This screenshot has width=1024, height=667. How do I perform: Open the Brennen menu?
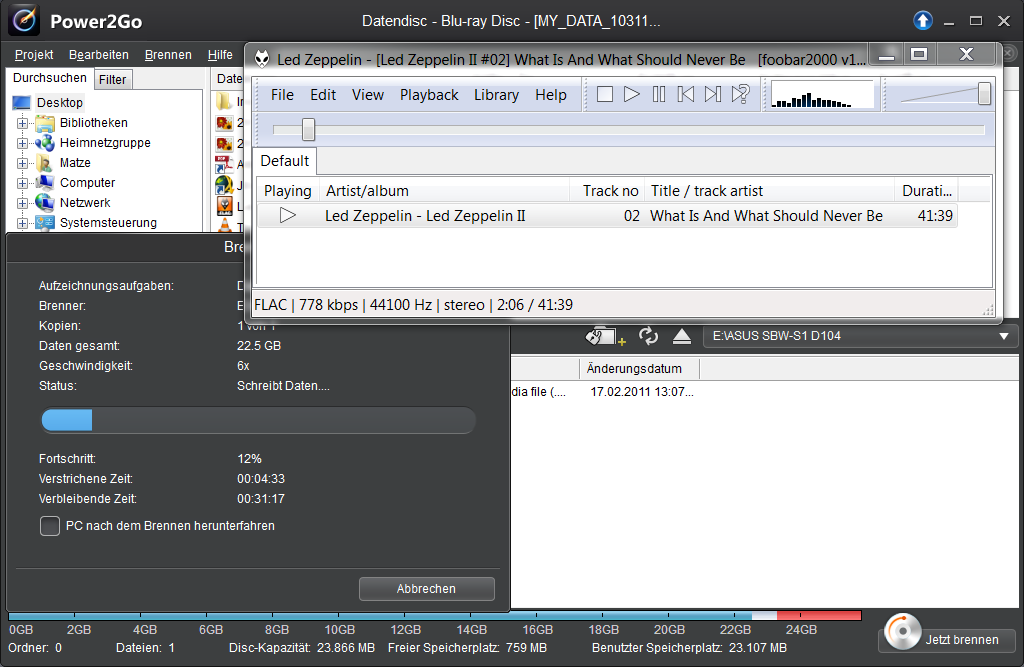tap(168, 55)
